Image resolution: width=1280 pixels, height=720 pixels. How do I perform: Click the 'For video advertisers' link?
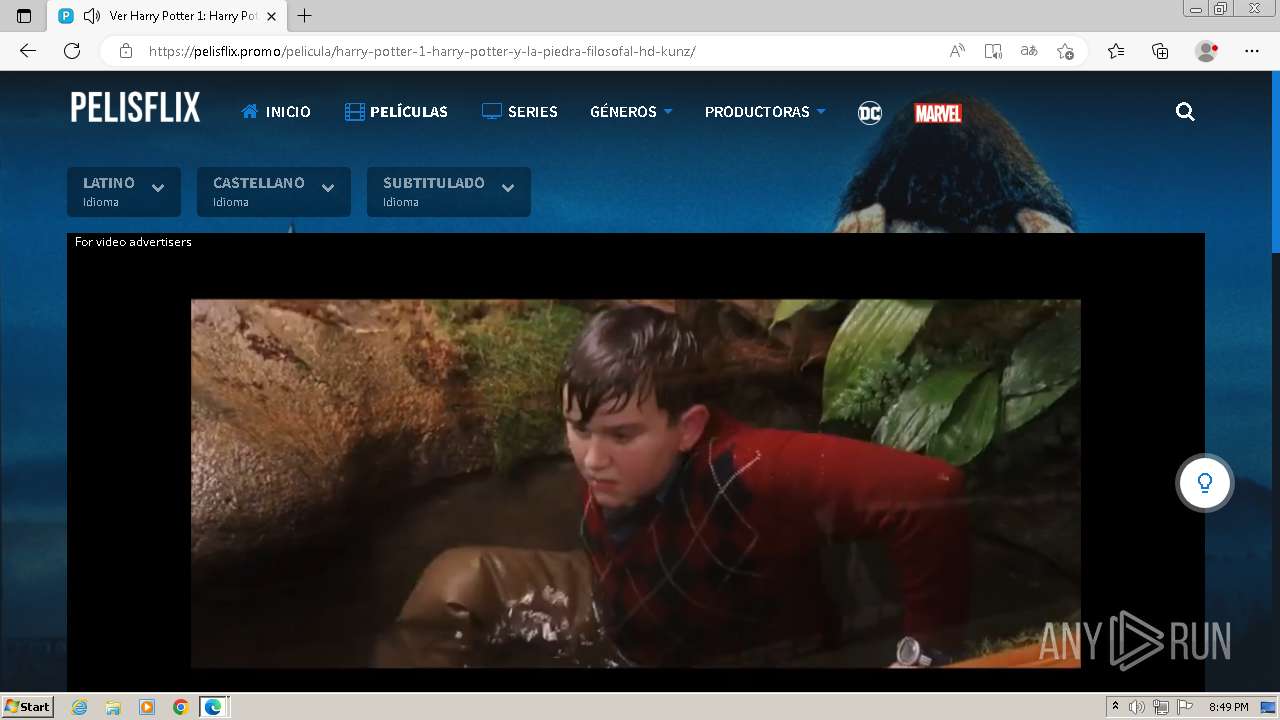pyautogui.click(x=133, y=242)
